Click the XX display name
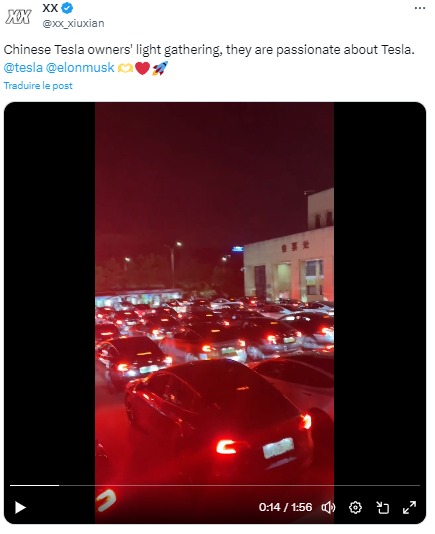The image size is (435, 534). point(50,8)
